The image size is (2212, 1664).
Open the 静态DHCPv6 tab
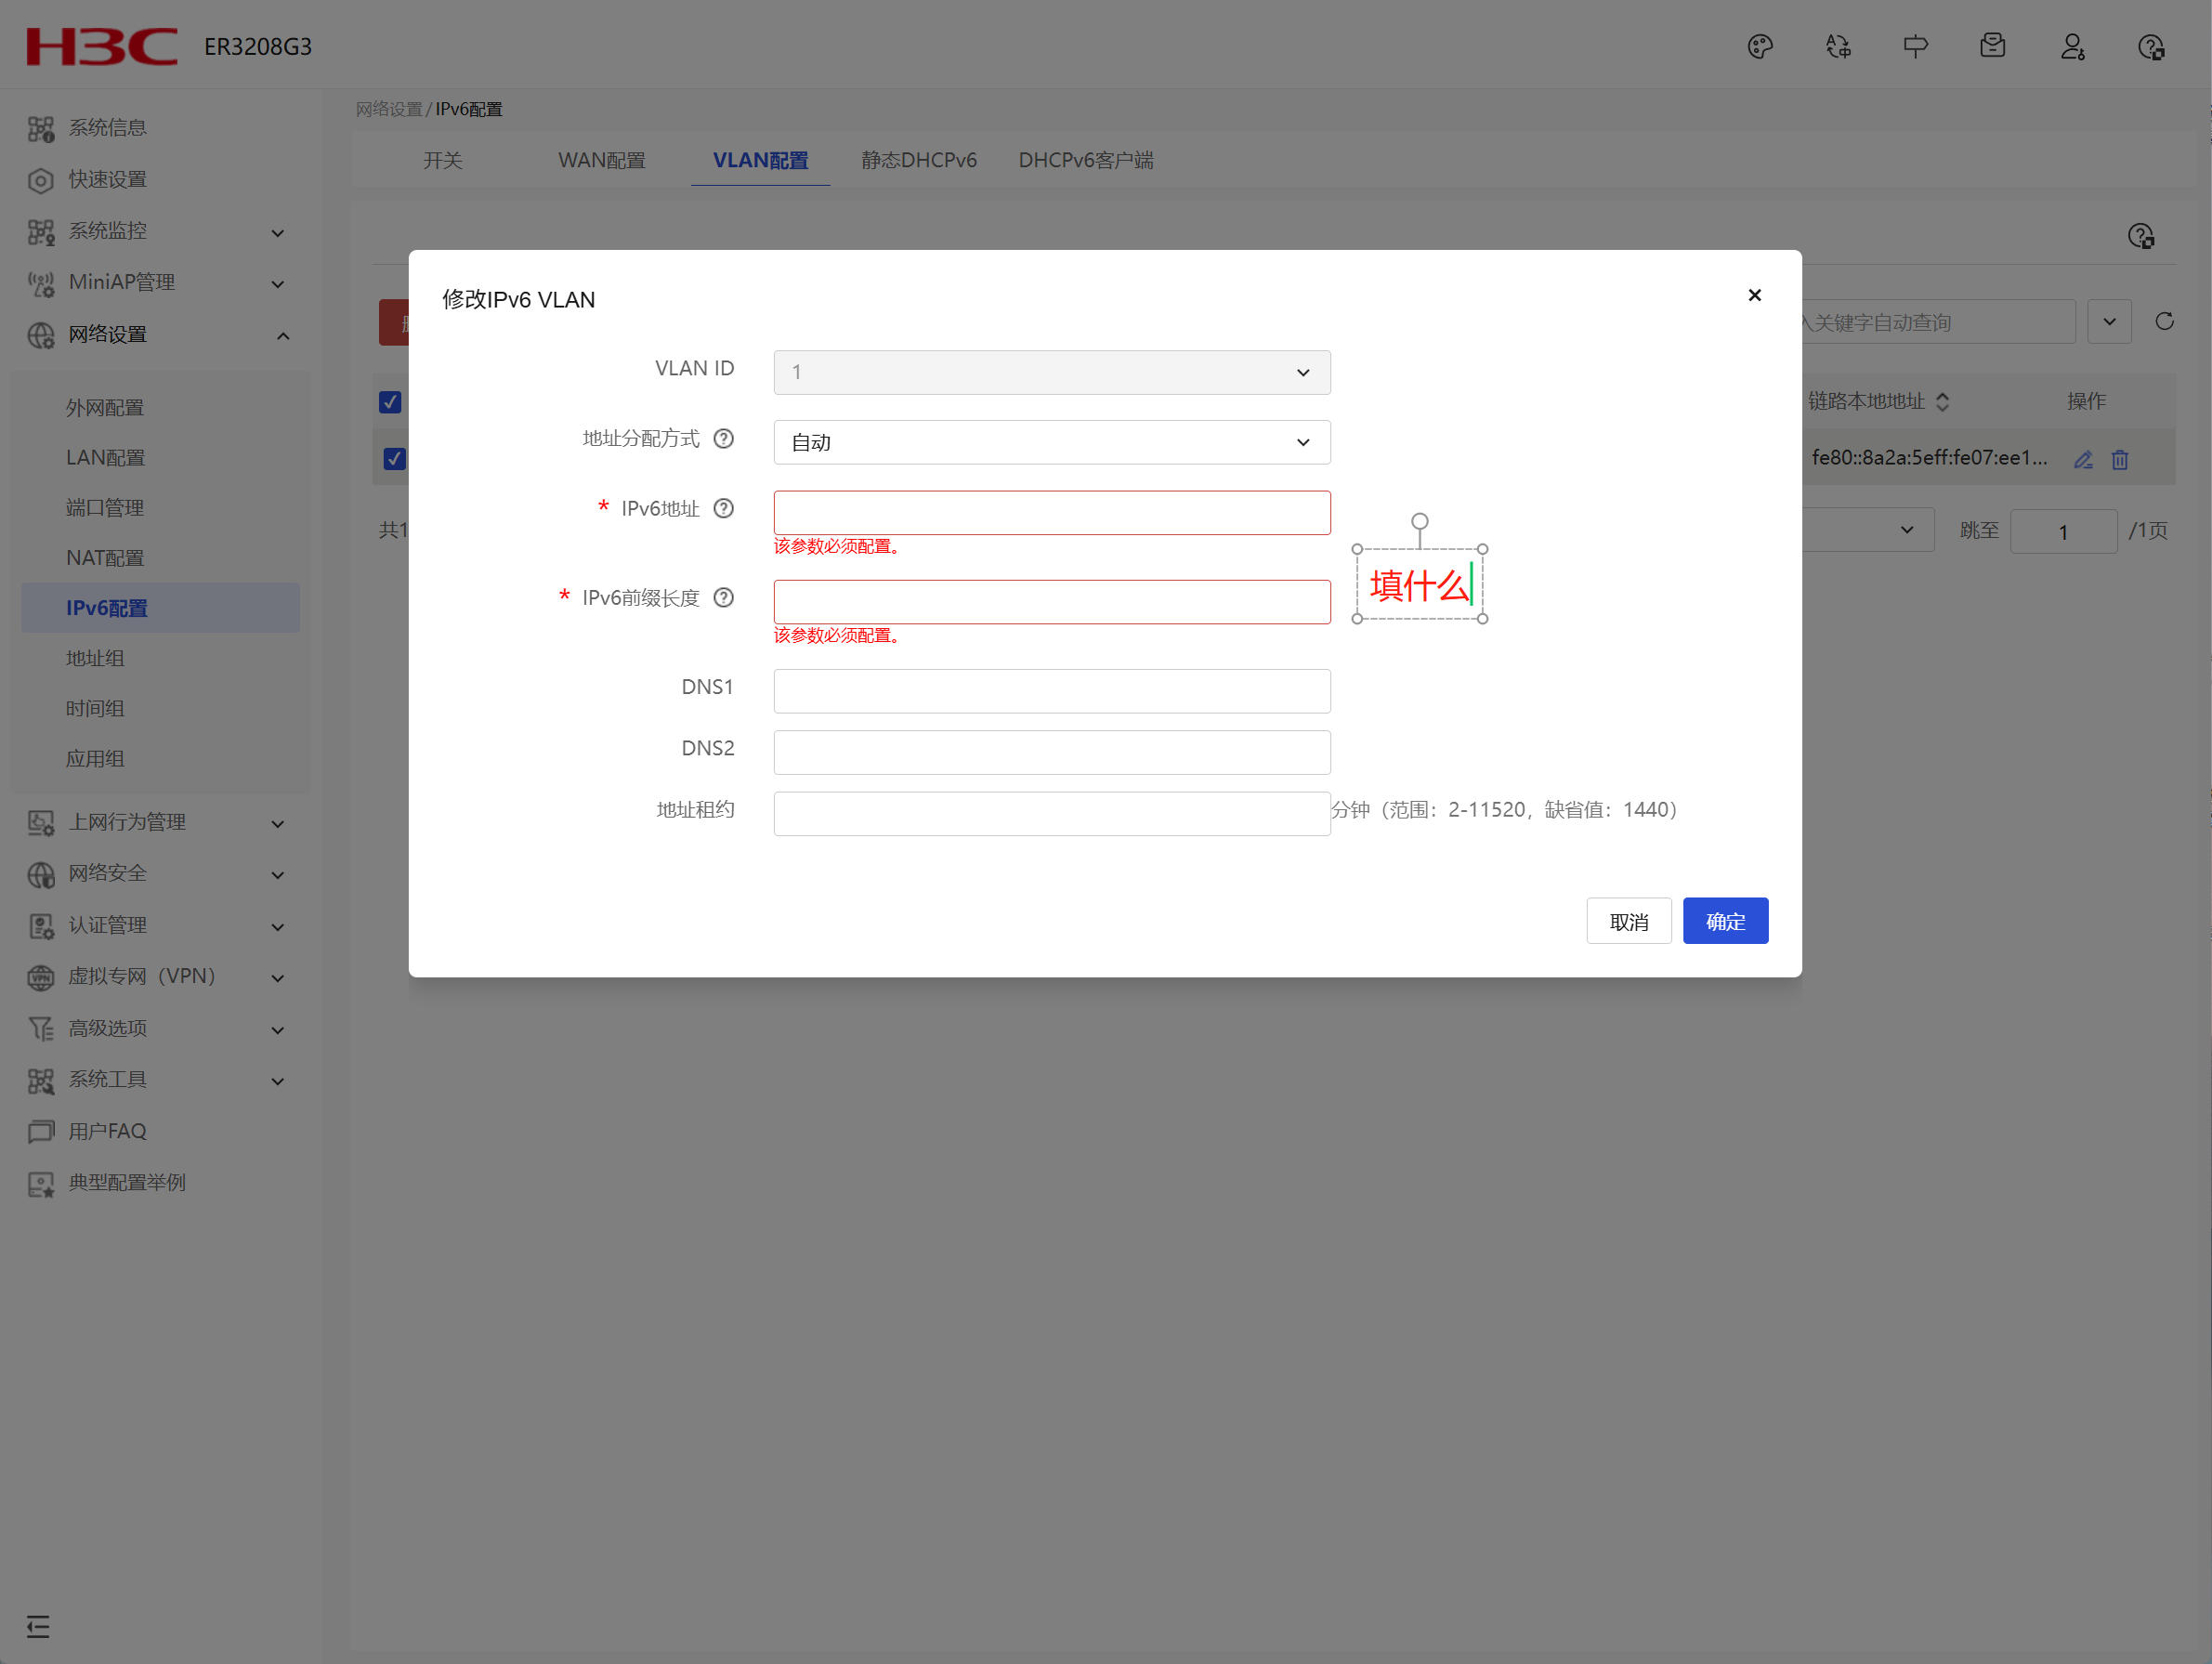coord(918,160)
